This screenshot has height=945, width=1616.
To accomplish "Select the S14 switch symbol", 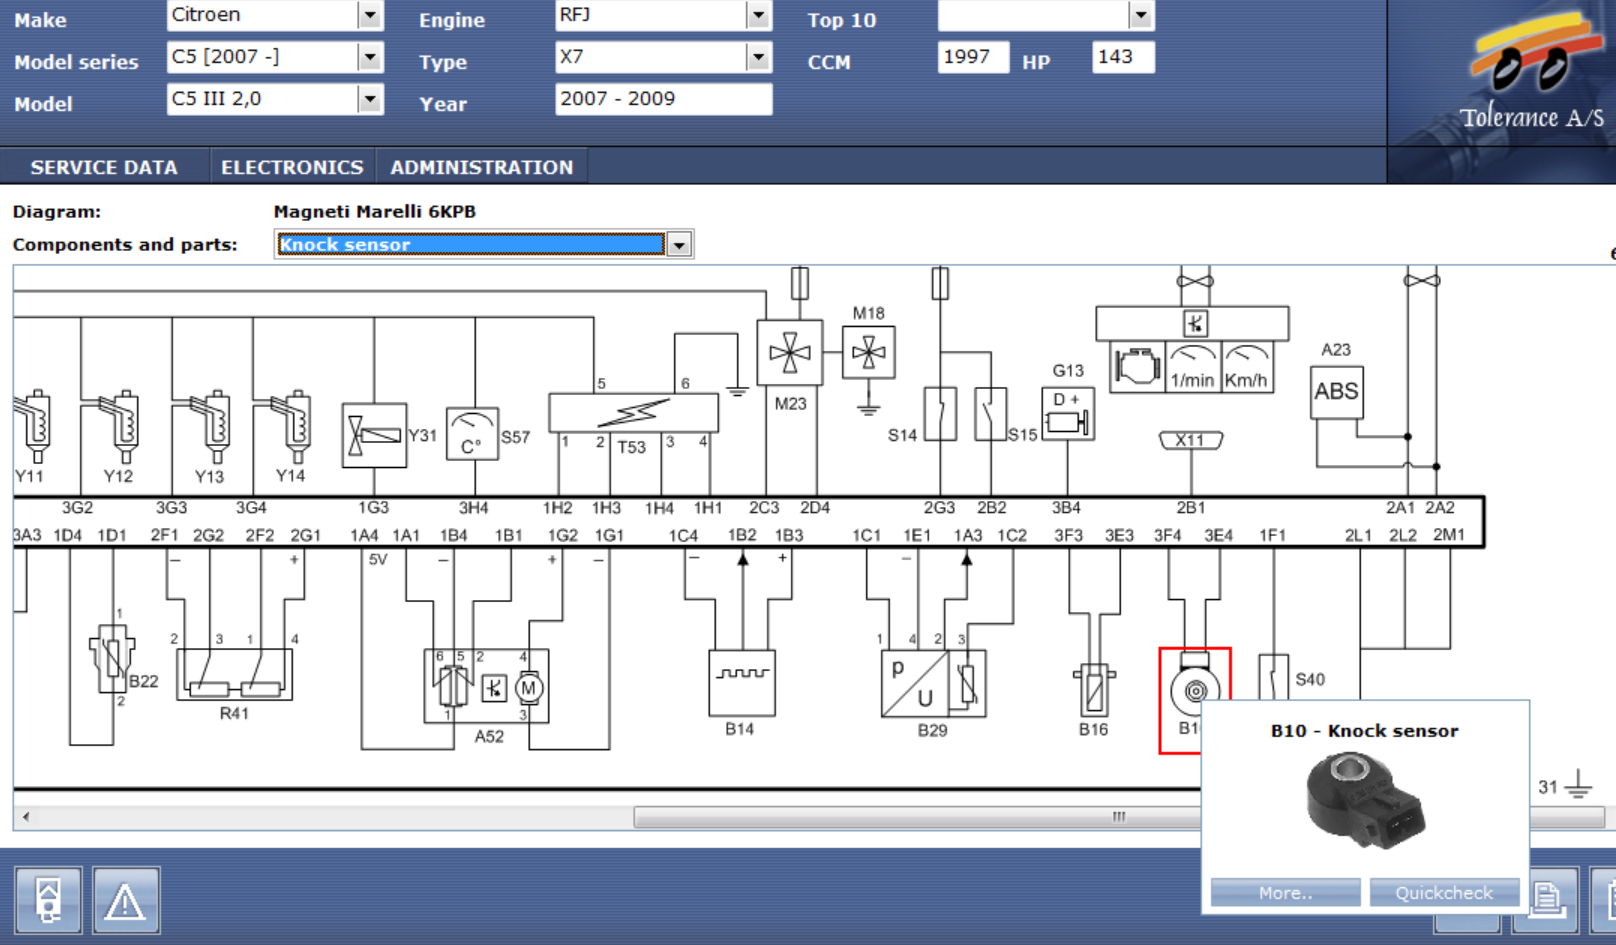I will coord(940,414).
